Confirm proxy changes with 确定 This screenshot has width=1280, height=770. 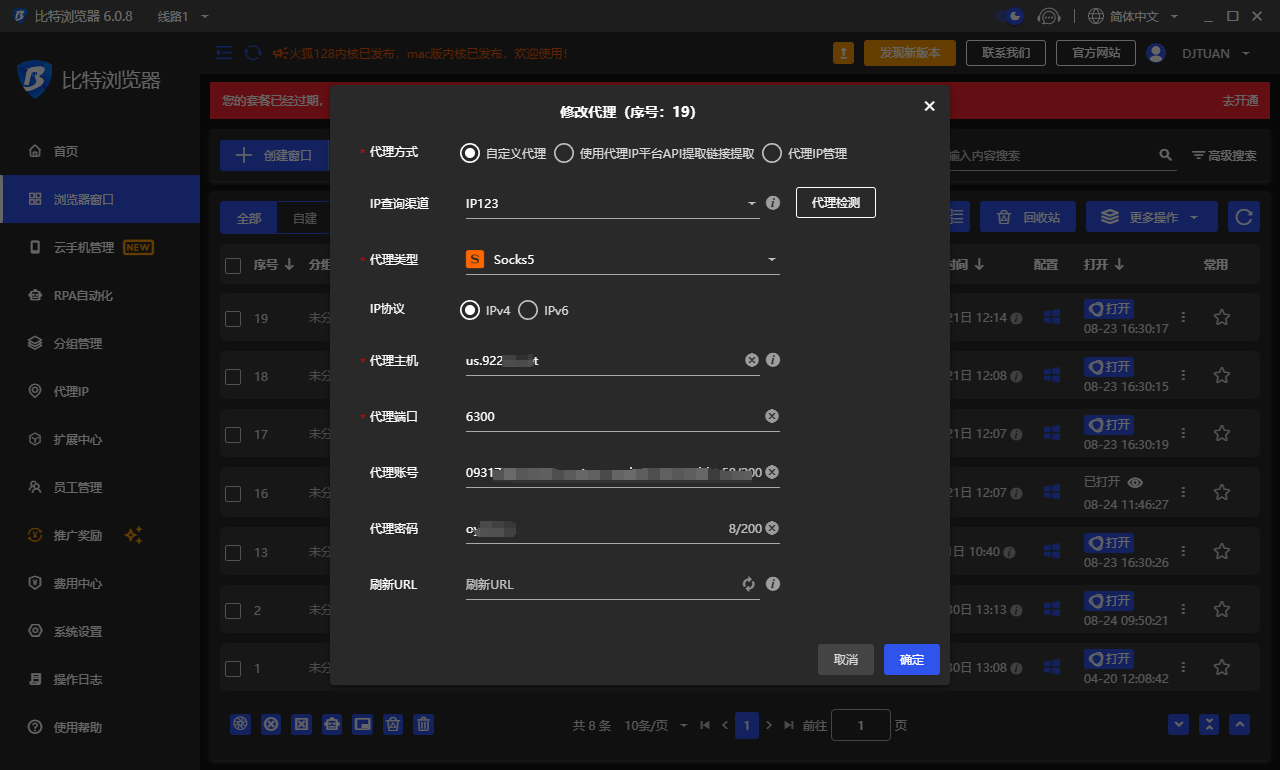[912, 660]
